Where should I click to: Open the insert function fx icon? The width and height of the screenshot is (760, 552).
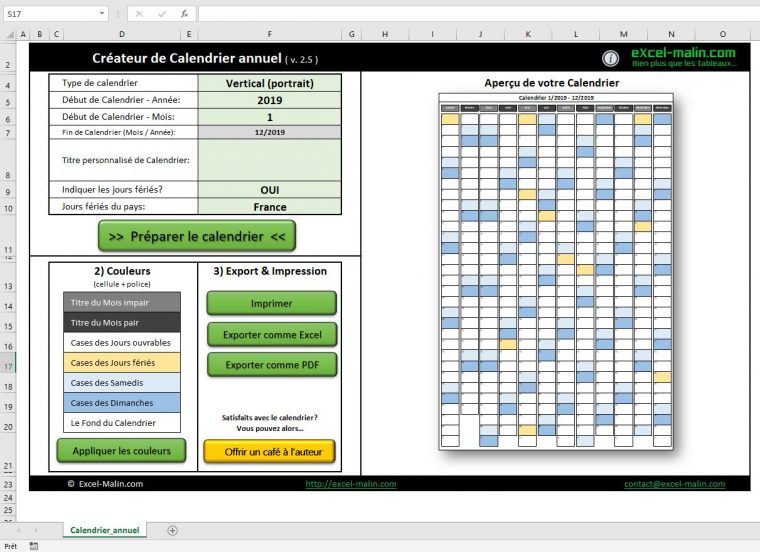(185, 14)
